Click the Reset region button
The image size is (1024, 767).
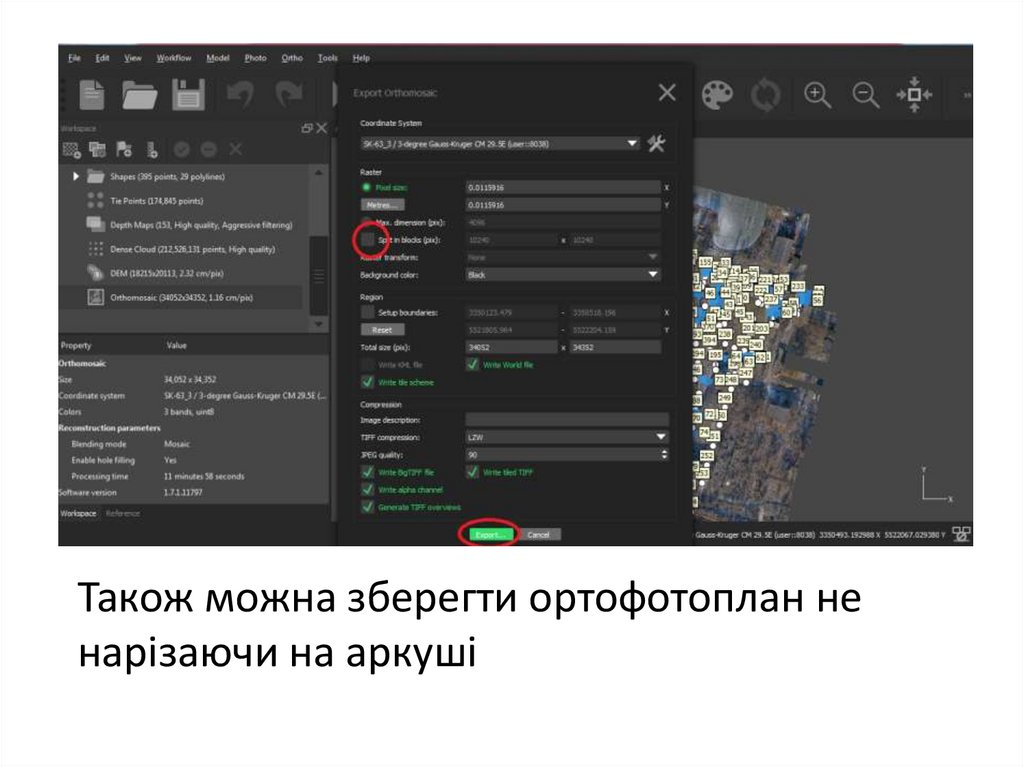click(x=382, y=330)
